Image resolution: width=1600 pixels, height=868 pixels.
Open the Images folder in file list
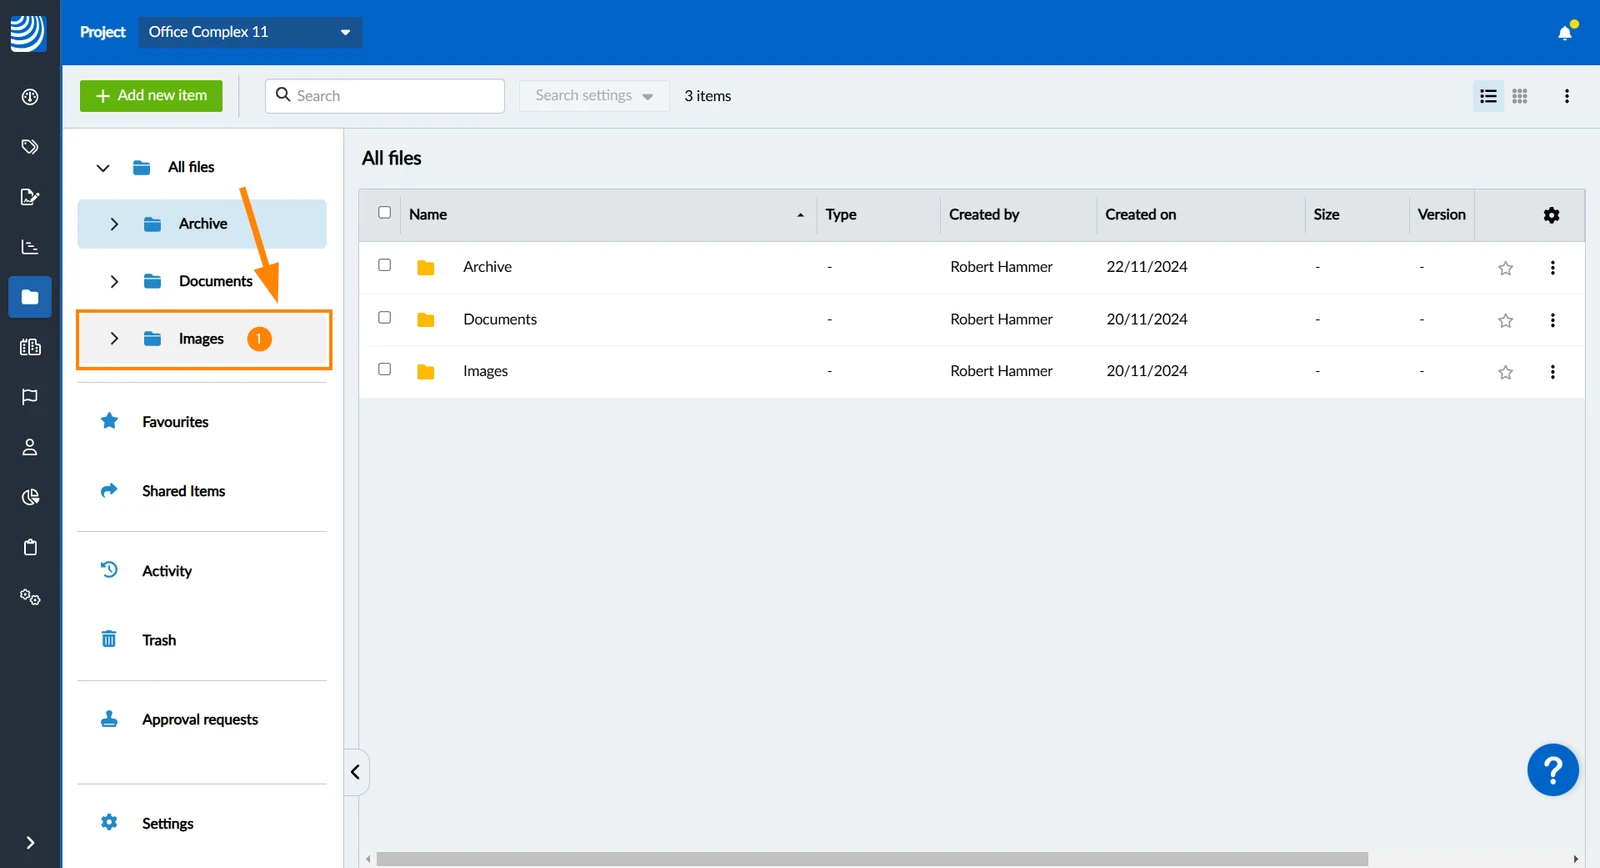[x=485, y=371]
